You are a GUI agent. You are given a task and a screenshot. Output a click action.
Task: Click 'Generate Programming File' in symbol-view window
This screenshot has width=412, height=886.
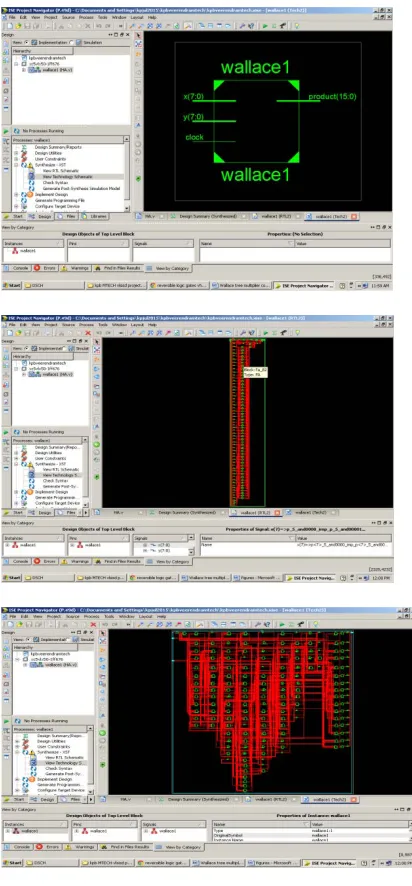coord(60,200)
